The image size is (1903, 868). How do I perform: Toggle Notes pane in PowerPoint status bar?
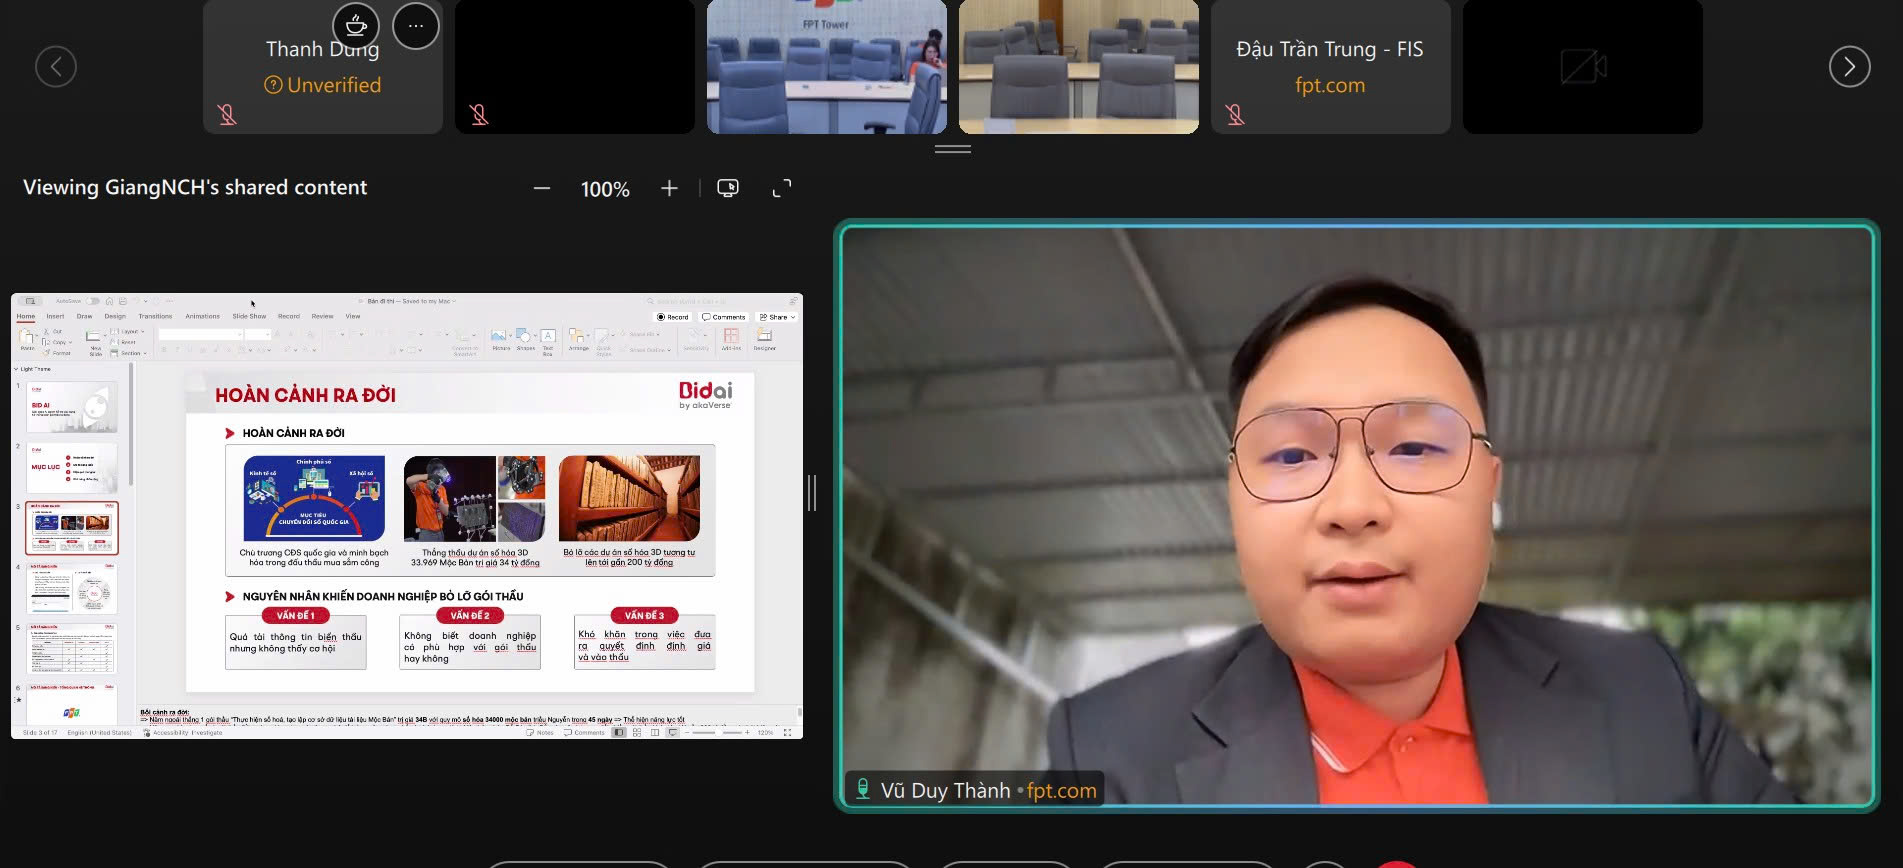[x=540, y=733]
